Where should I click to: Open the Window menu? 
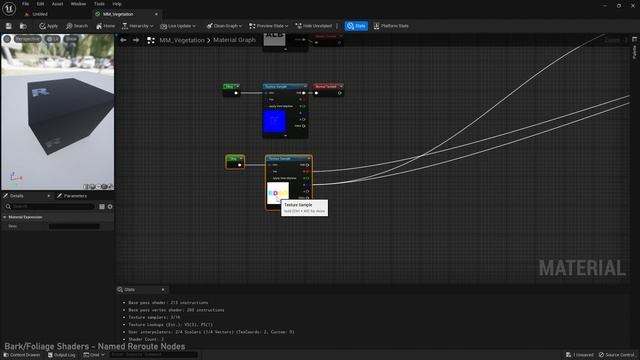(x=78, y=4)
